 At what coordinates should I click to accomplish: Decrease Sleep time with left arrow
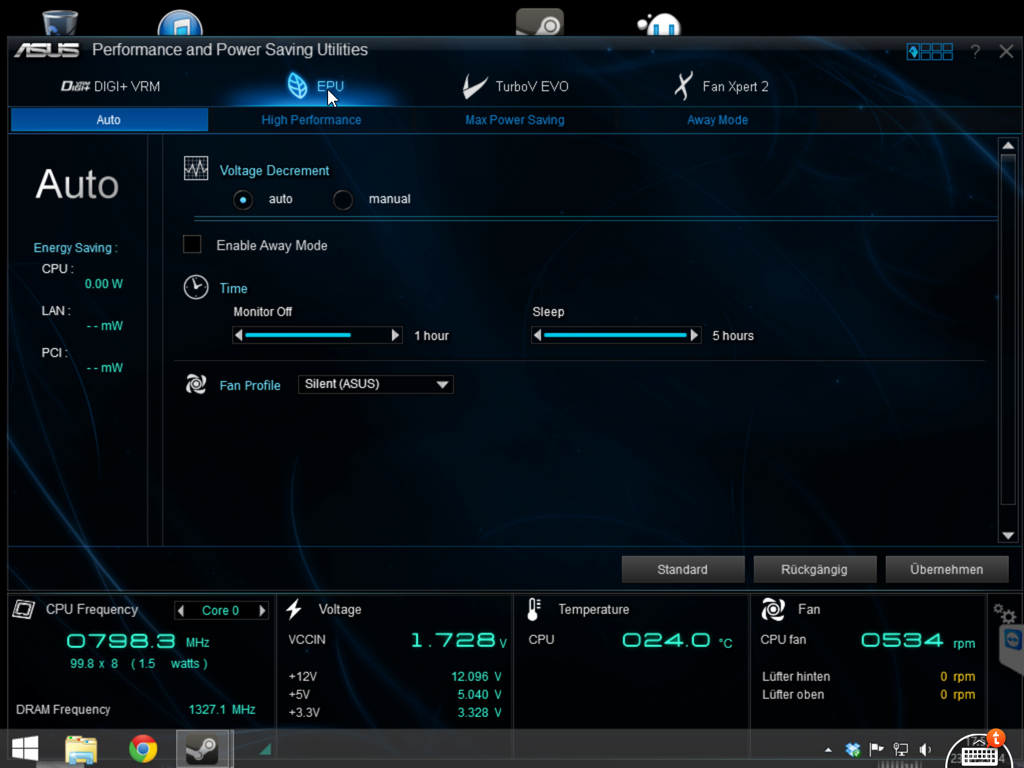pos(537,335)
